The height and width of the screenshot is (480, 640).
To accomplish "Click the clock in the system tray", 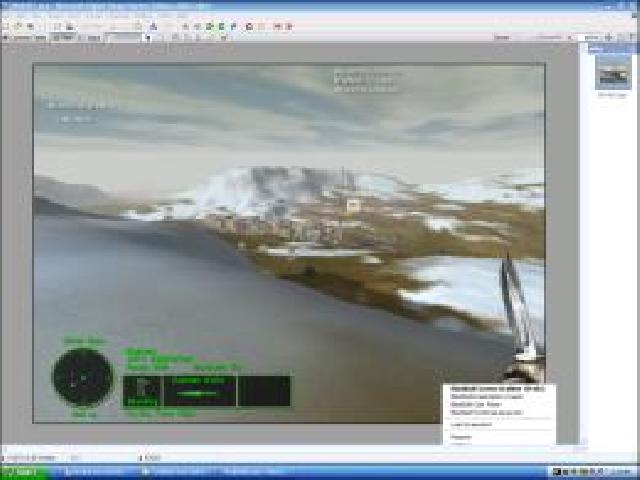I will 623,472.
